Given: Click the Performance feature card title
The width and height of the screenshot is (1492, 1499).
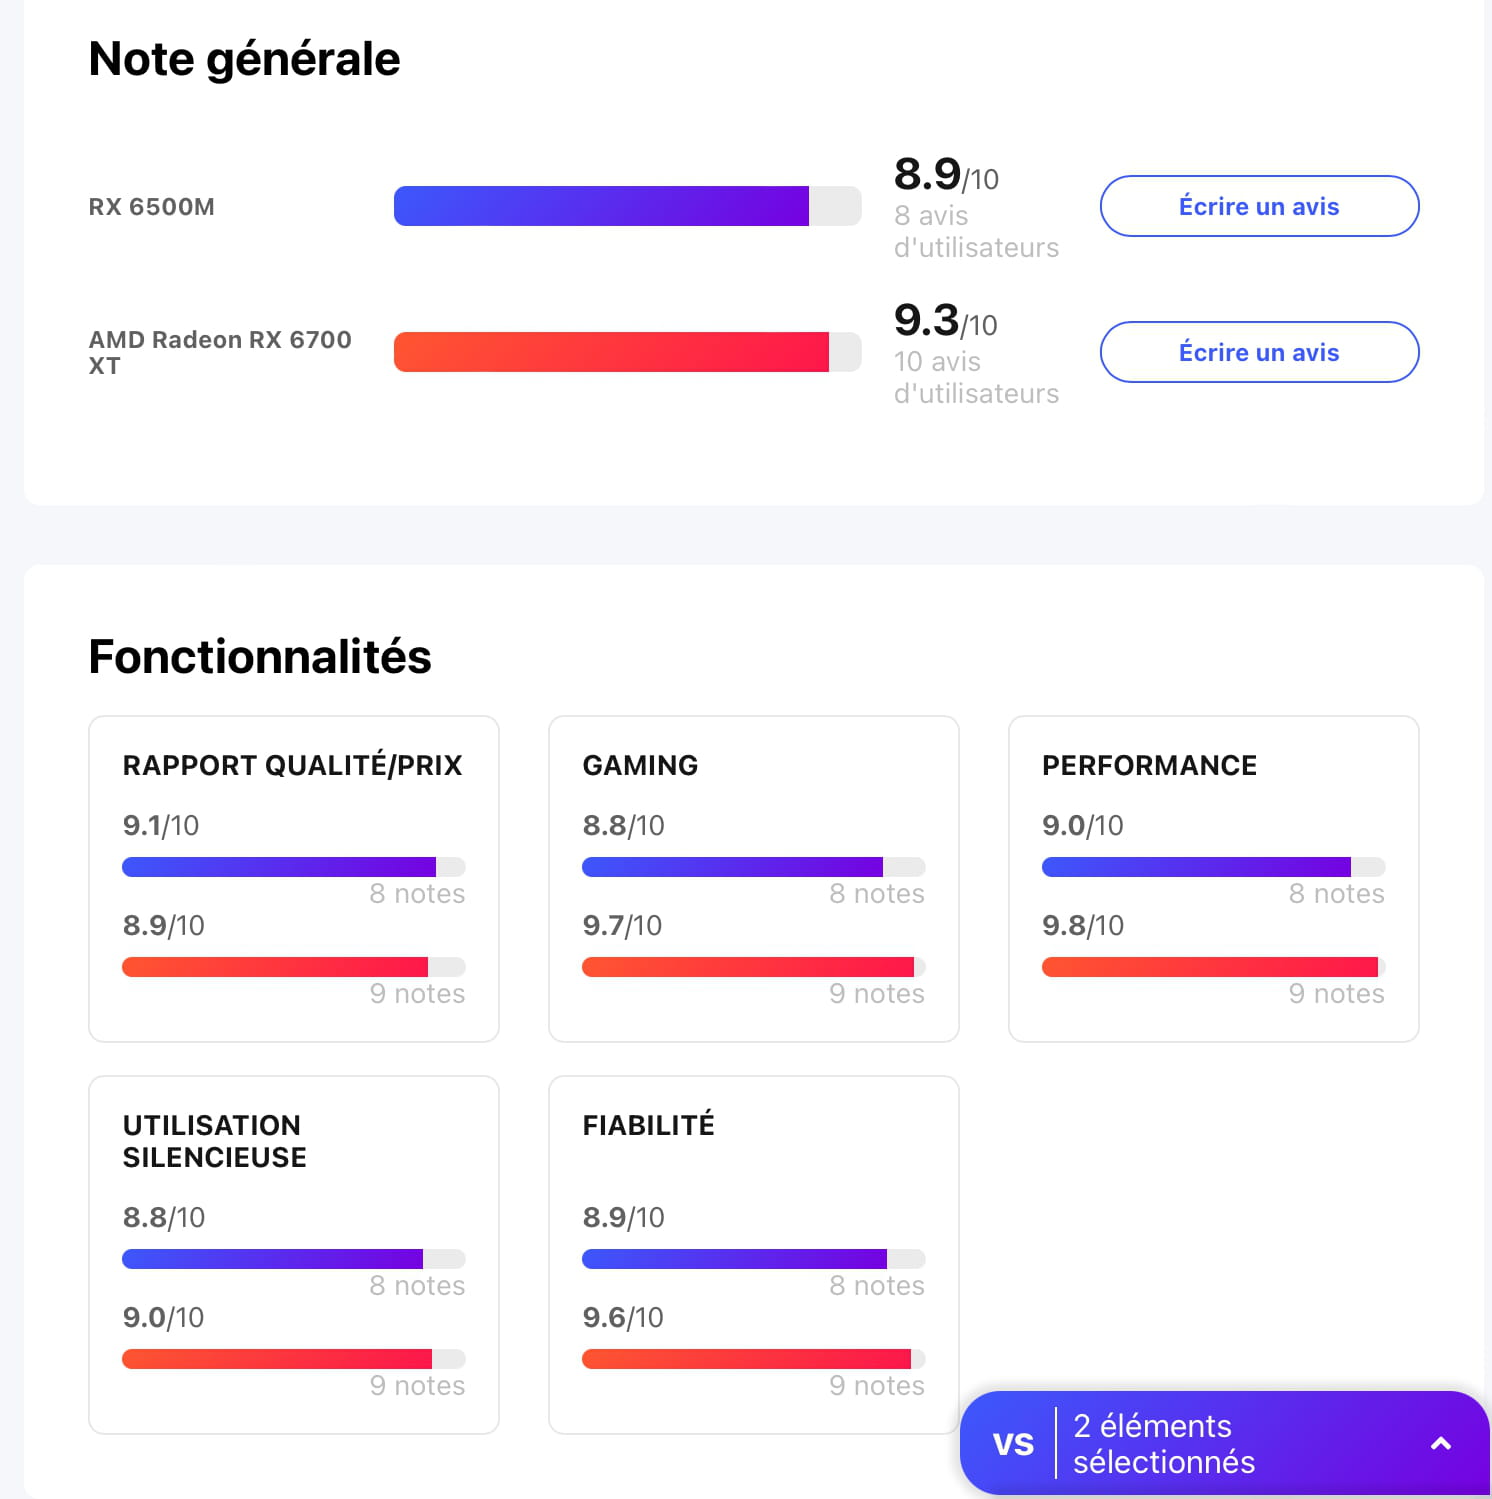Looking at the screenshot, I should 1149,765.
